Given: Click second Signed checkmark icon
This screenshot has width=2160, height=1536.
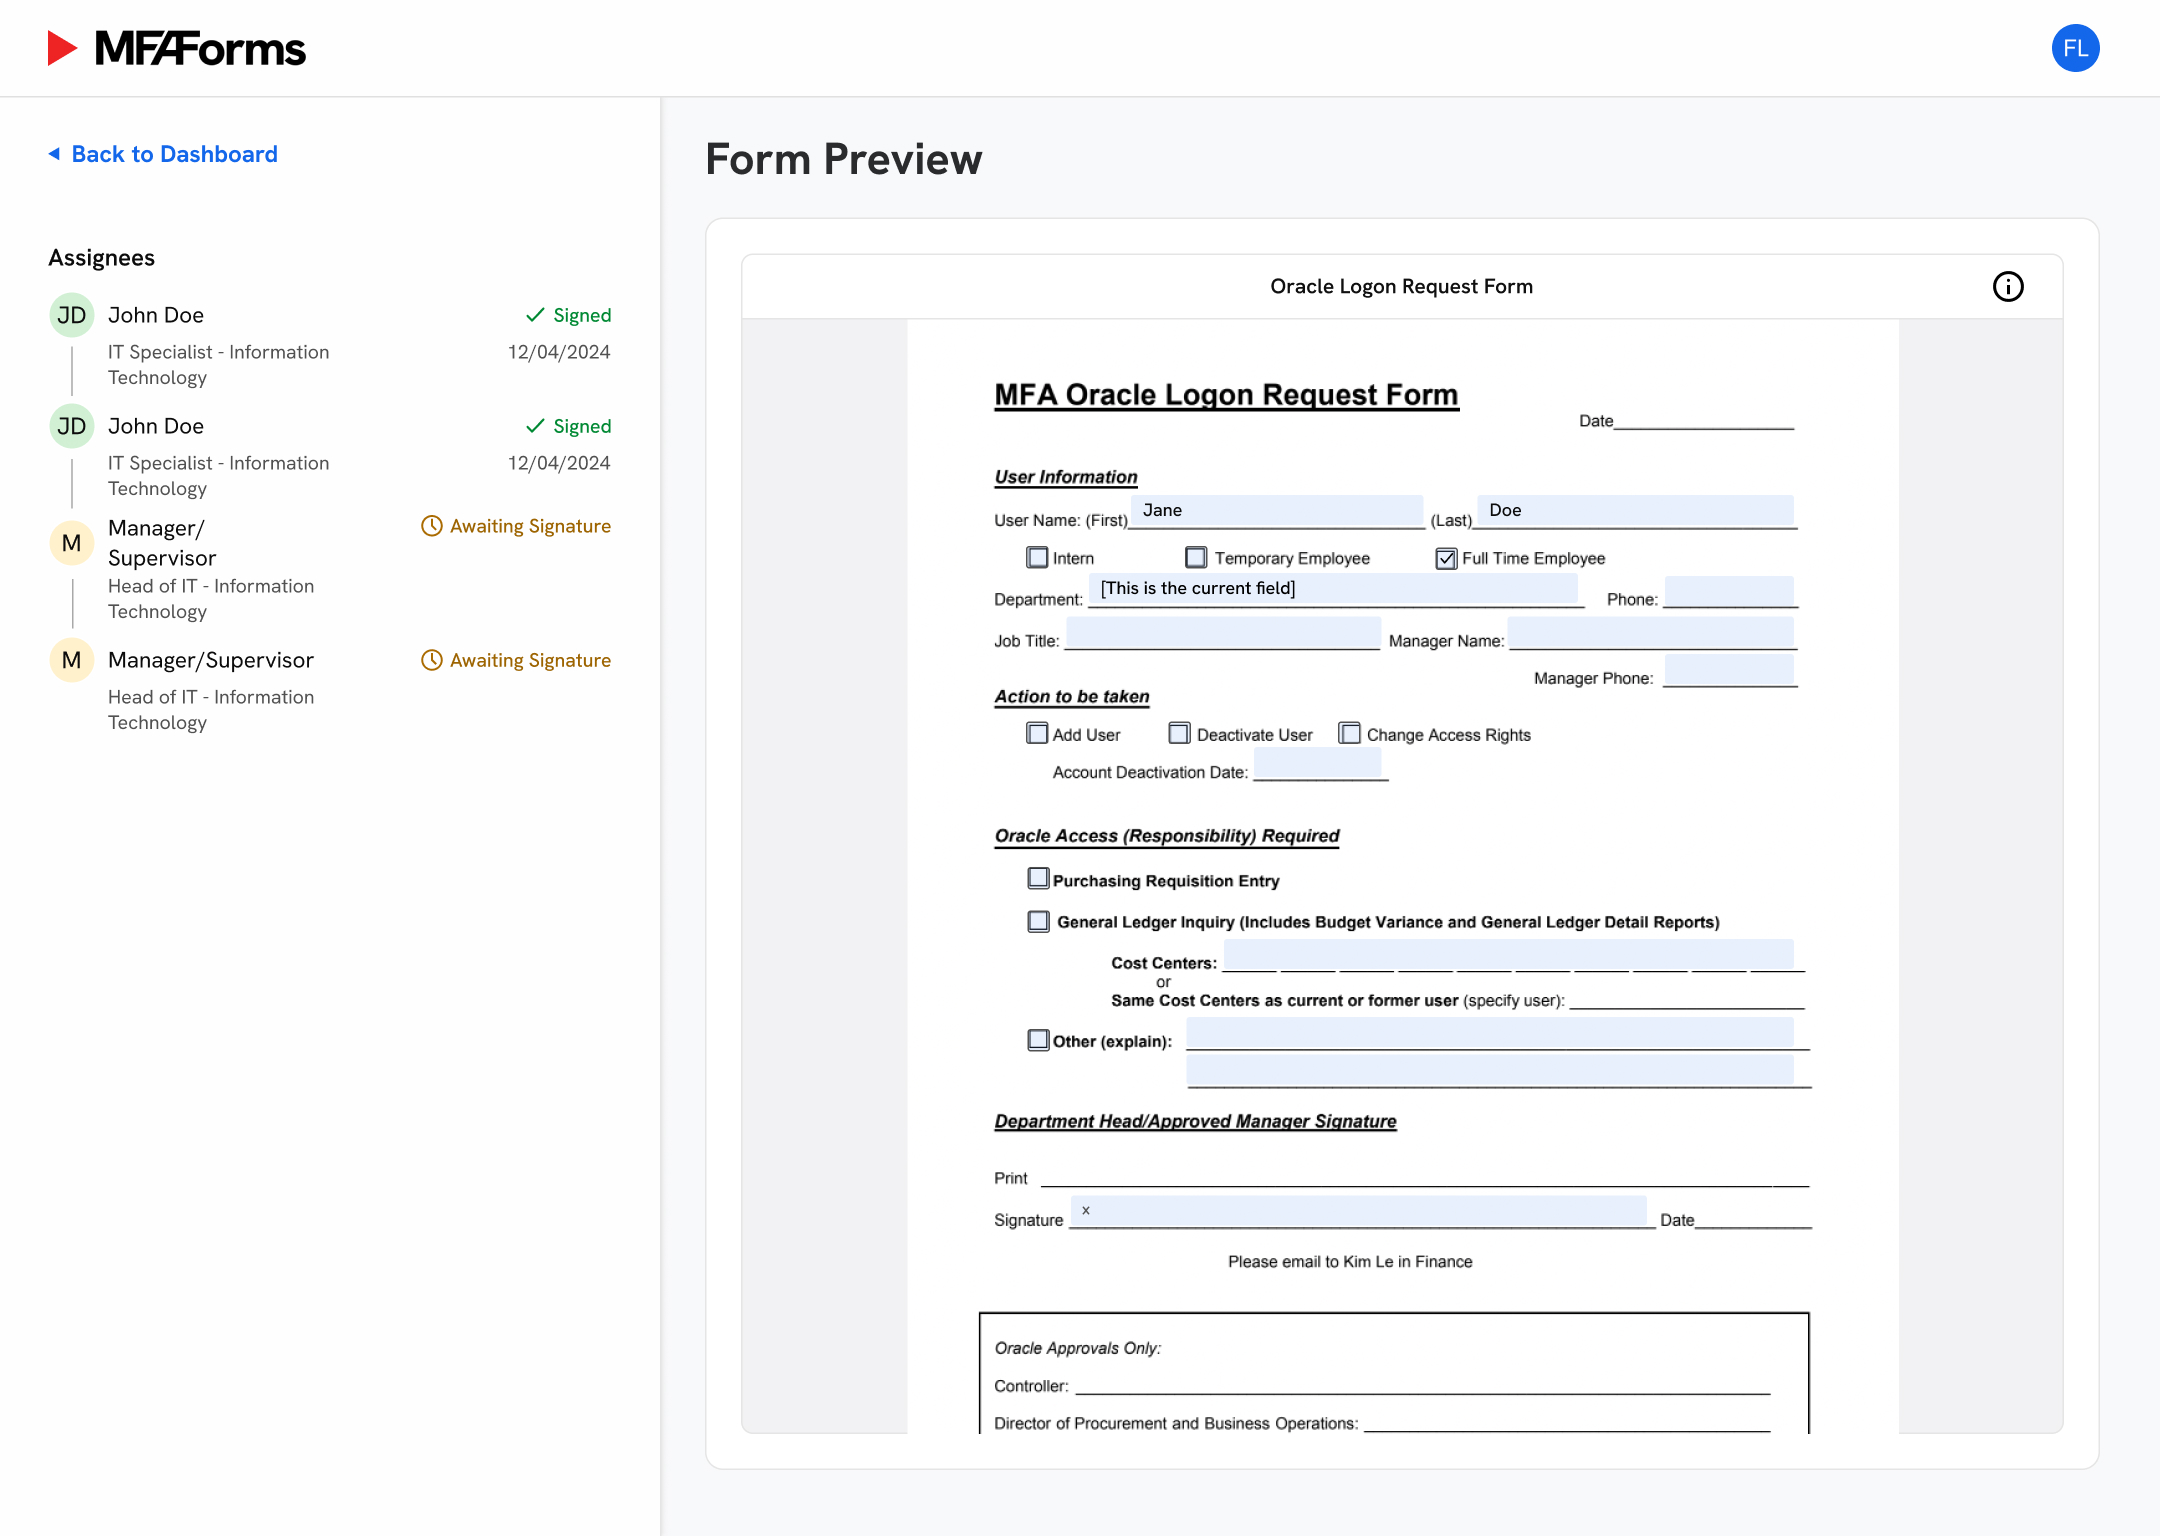Looking at the screenshot, I should pos(535,426).
